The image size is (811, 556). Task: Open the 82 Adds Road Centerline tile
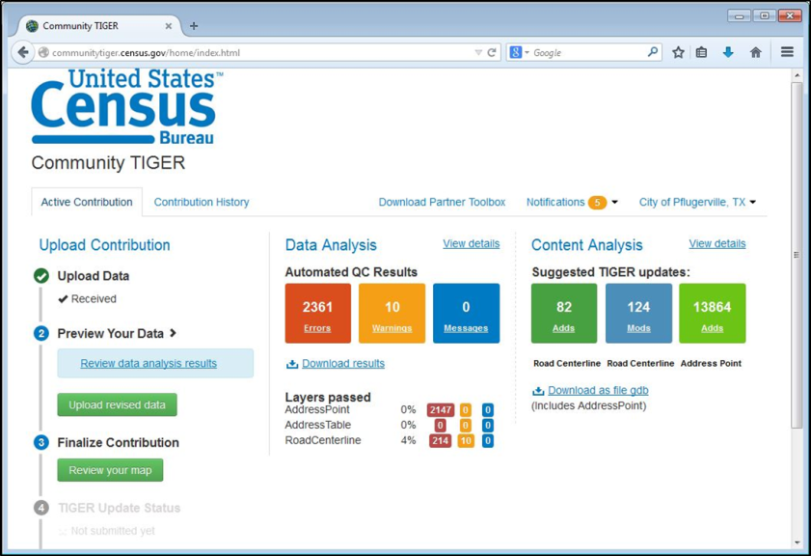(x=564, y=313)
